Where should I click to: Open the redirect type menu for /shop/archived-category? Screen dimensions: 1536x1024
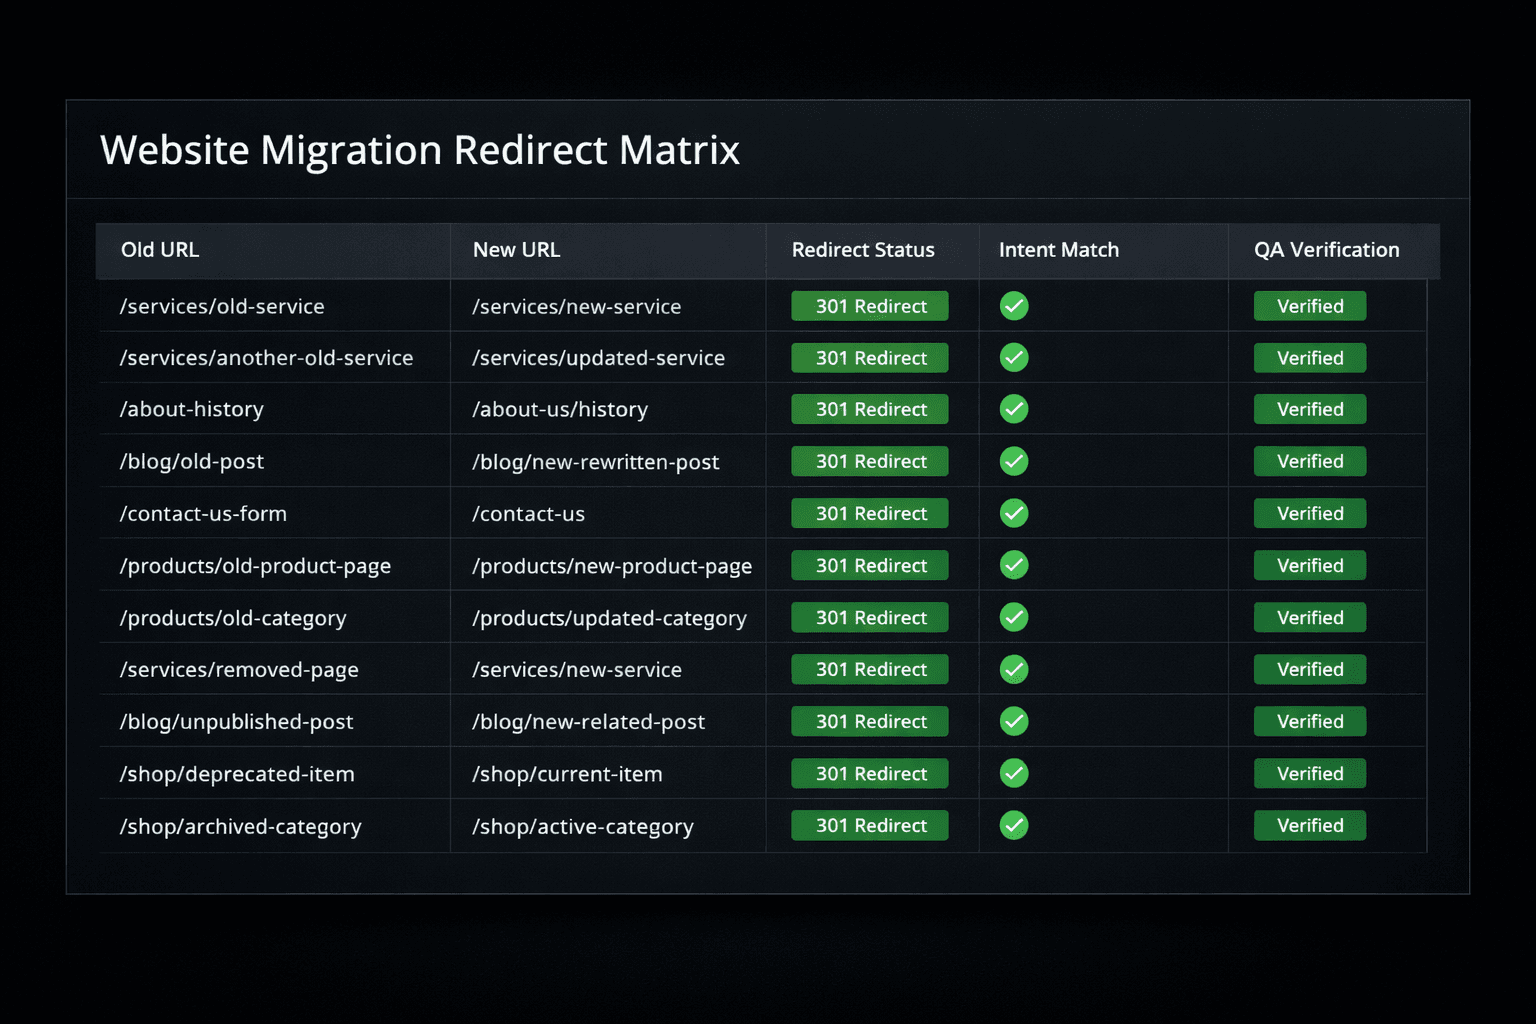point(869,825)
